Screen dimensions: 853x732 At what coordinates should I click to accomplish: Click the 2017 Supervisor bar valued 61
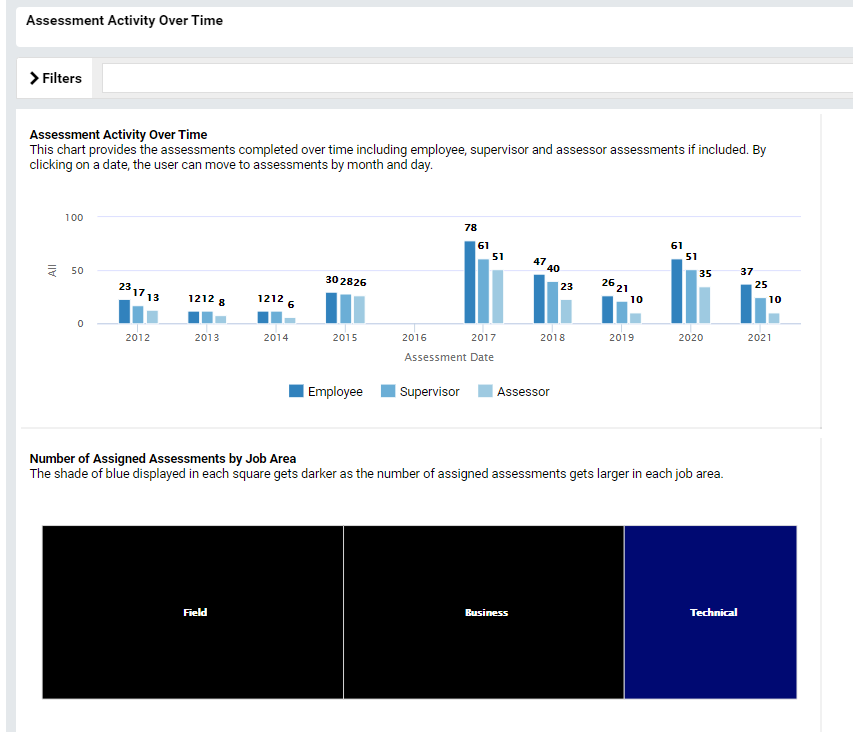[484, 291]
